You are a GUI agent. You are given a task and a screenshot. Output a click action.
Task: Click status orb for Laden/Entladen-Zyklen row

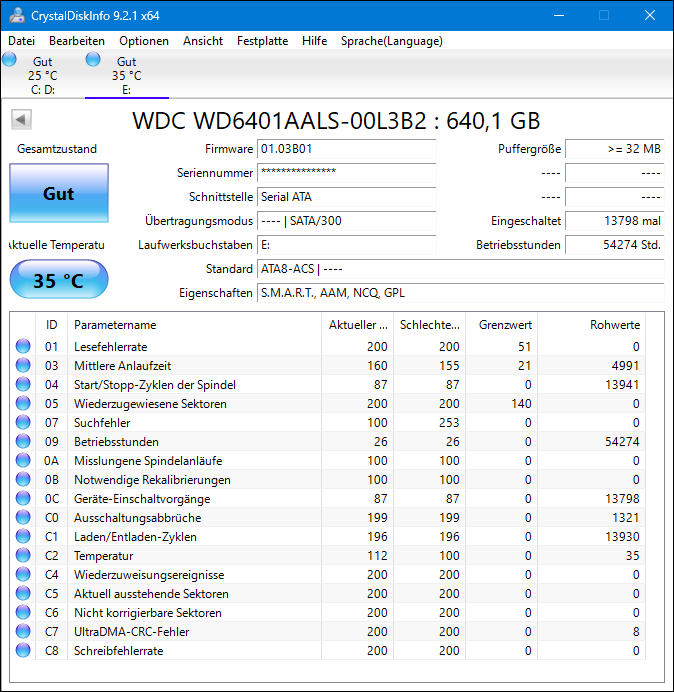coord(23,536)
